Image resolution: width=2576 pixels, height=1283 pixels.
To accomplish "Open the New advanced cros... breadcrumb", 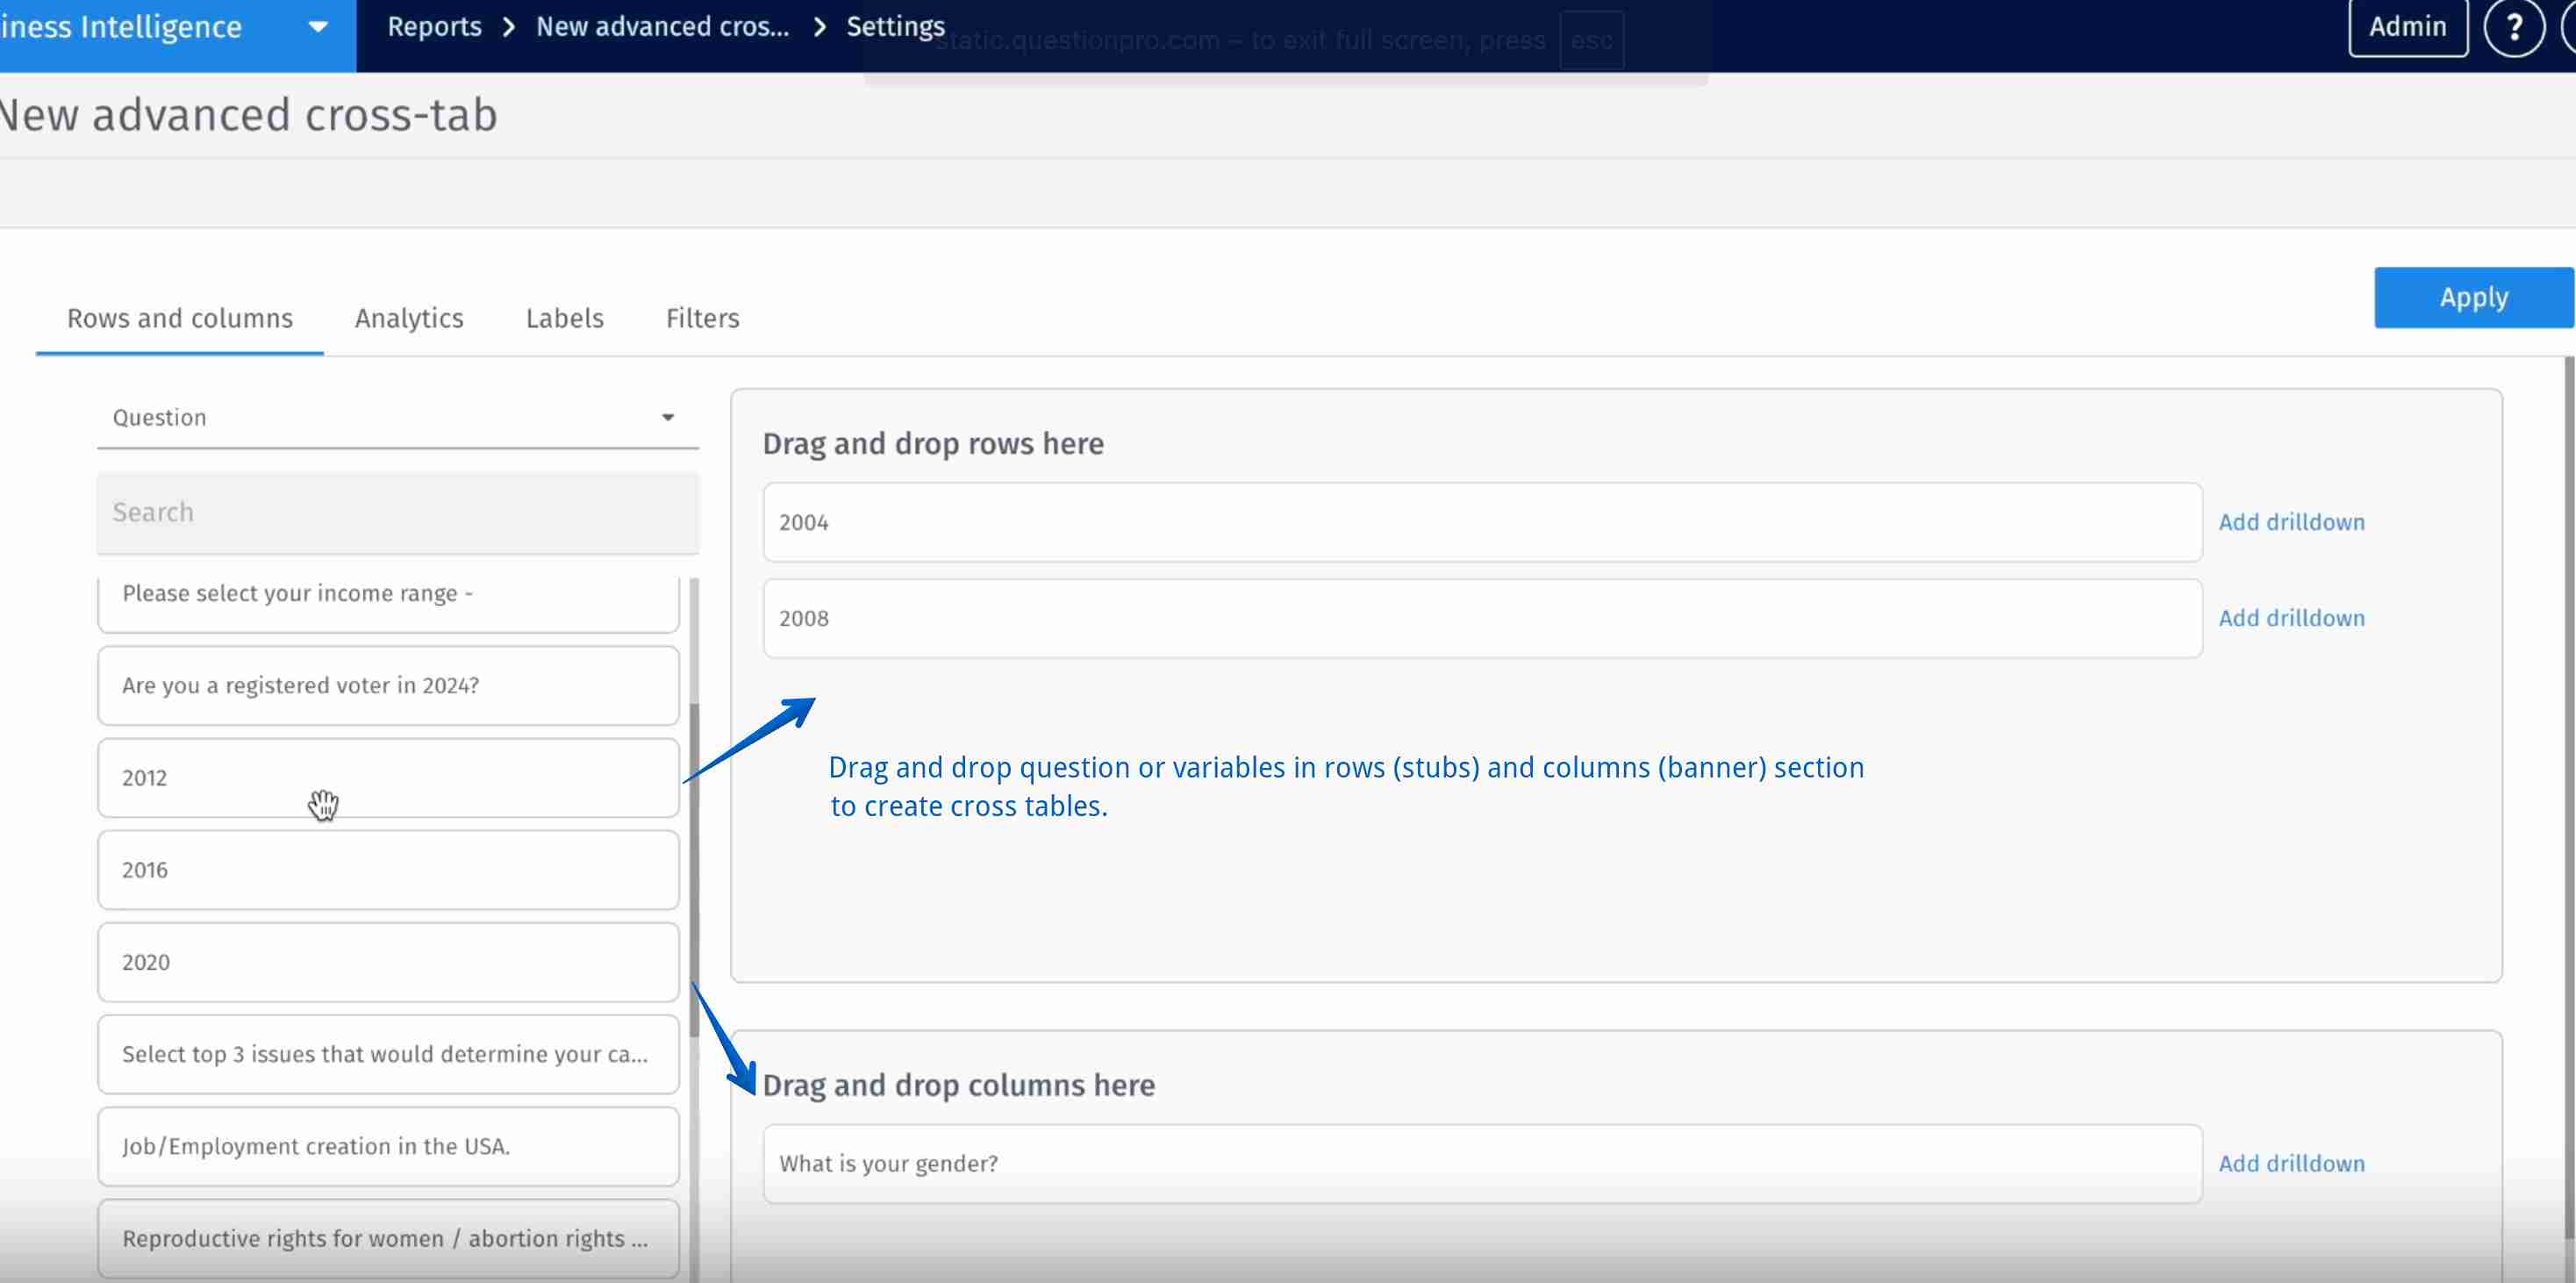I will pyautogui.click(x=662, y=27).
